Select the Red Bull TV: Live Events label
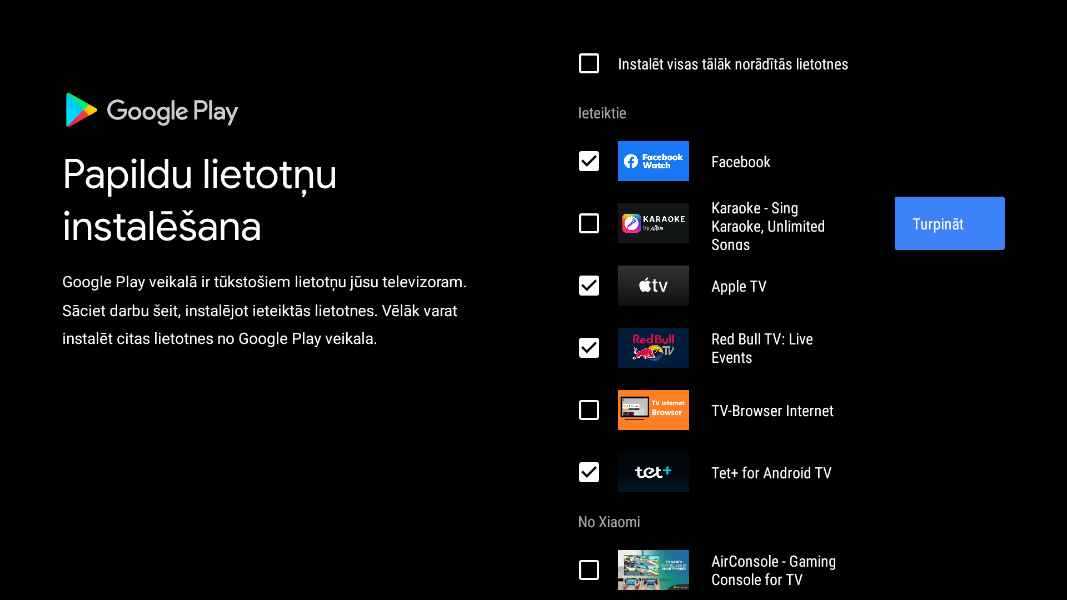1067x600 pixels. point(761,348)
